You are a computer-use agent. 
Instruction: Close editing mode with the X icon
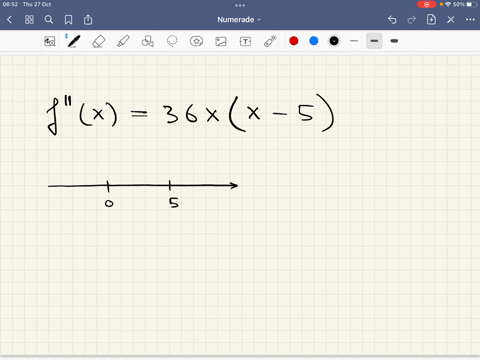point(451,20)
